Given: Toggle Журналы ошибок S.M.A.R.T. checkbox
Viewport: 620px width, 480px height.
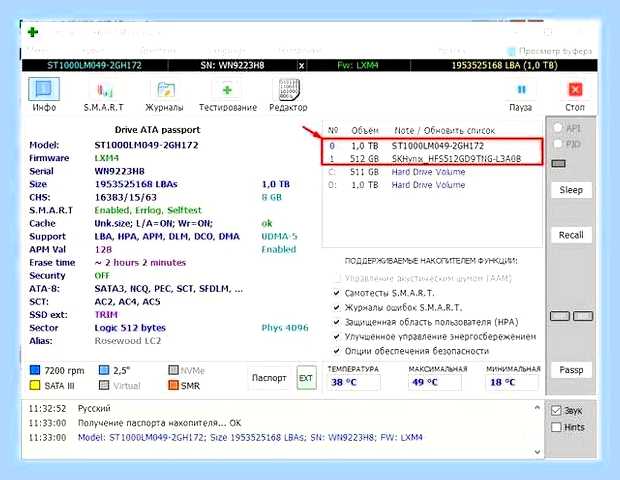Looking at the screenshot, I should [336, 307].
